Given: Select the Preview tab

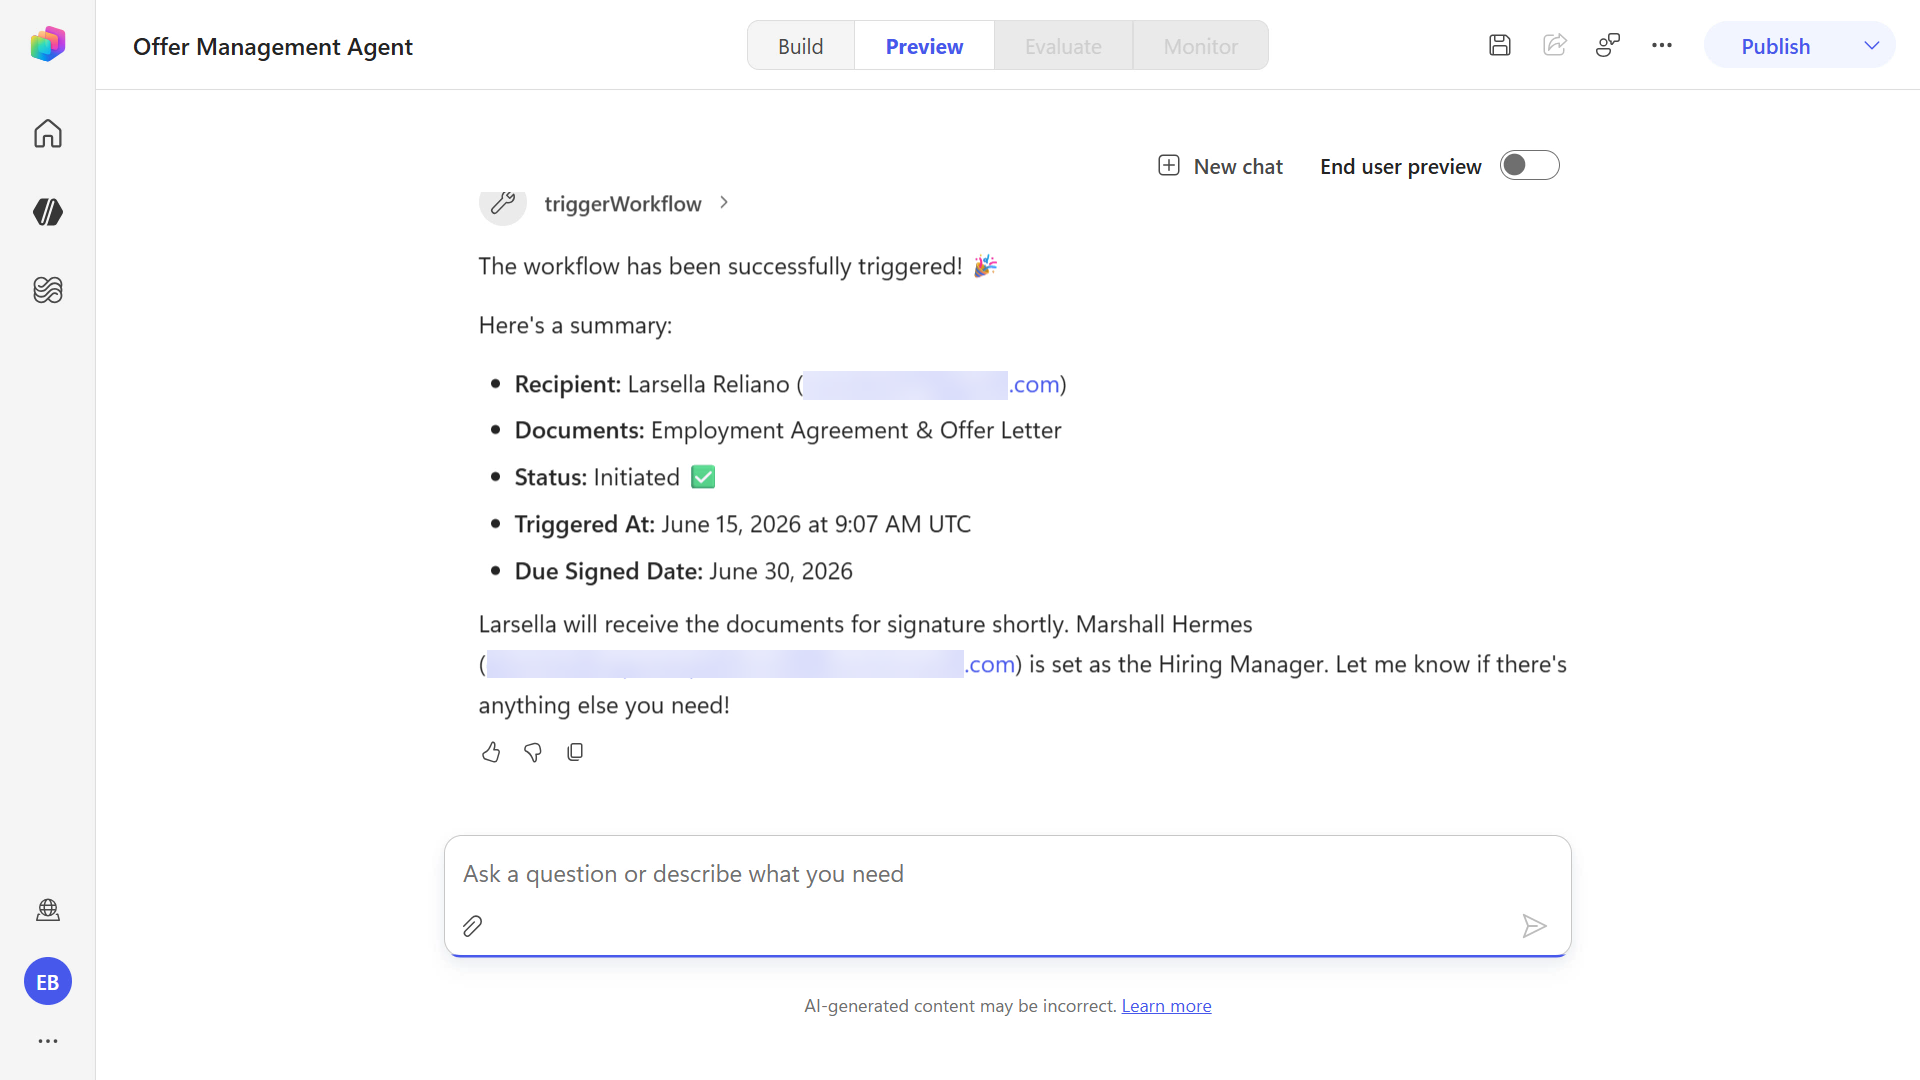Looking at the screenshot, I should [x=924, y=46].
